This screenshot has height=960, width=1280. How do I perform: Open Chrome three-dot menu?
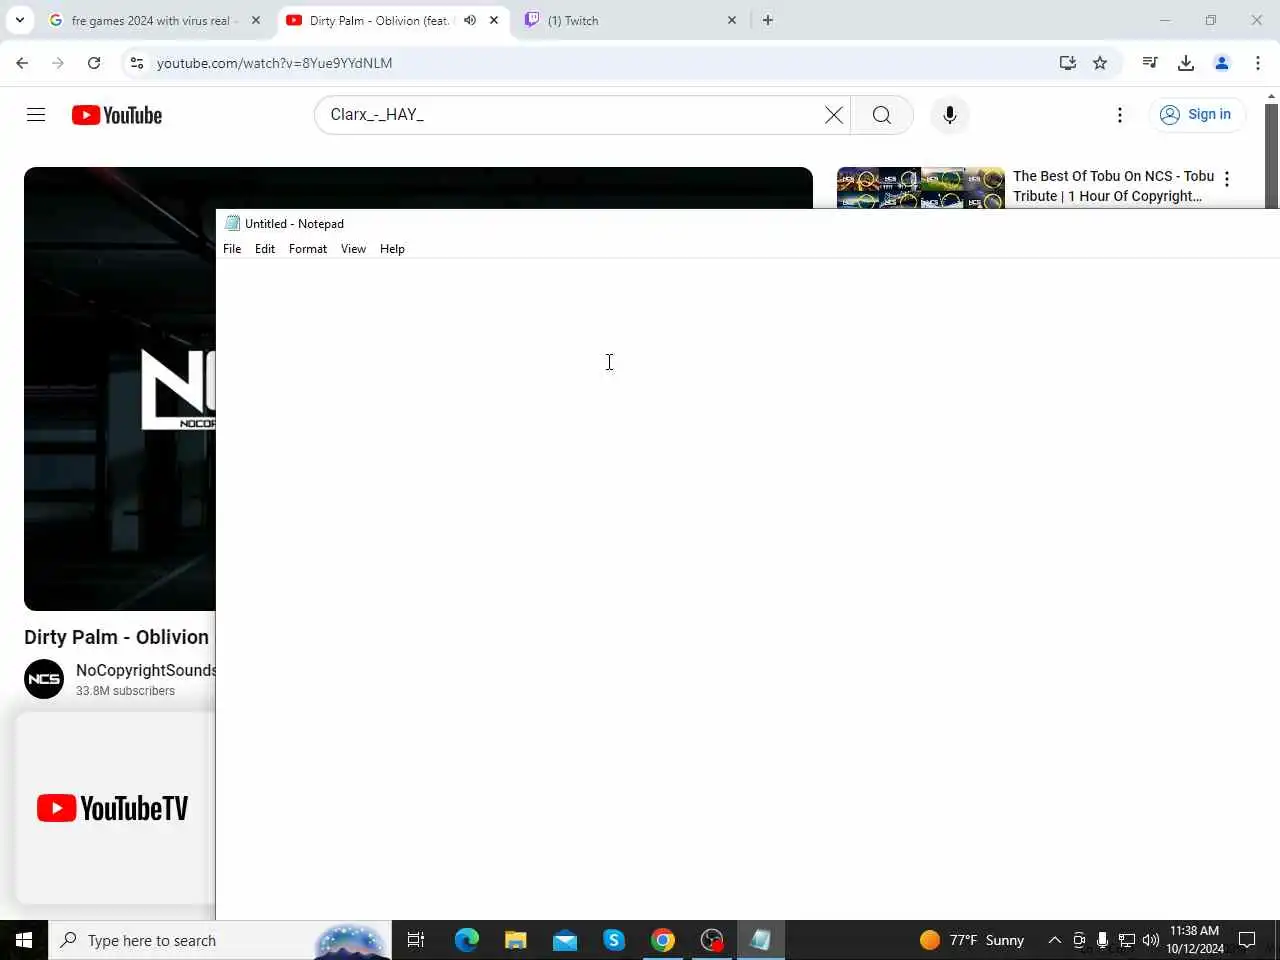pyautogui.click(x=1258, y=63)
